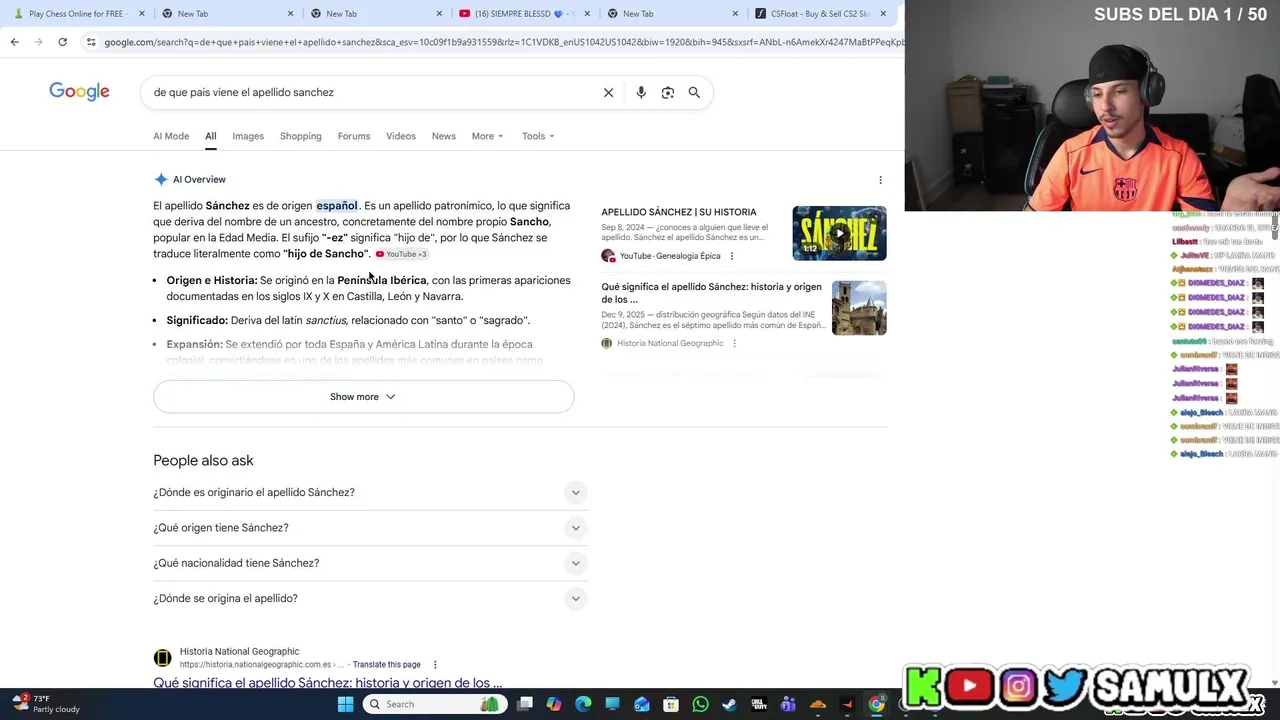Expand '¿Qué nacionalidad tiene Sánchez?' question
Viewport: 1280px width, 720px height.
pos(370,563)
